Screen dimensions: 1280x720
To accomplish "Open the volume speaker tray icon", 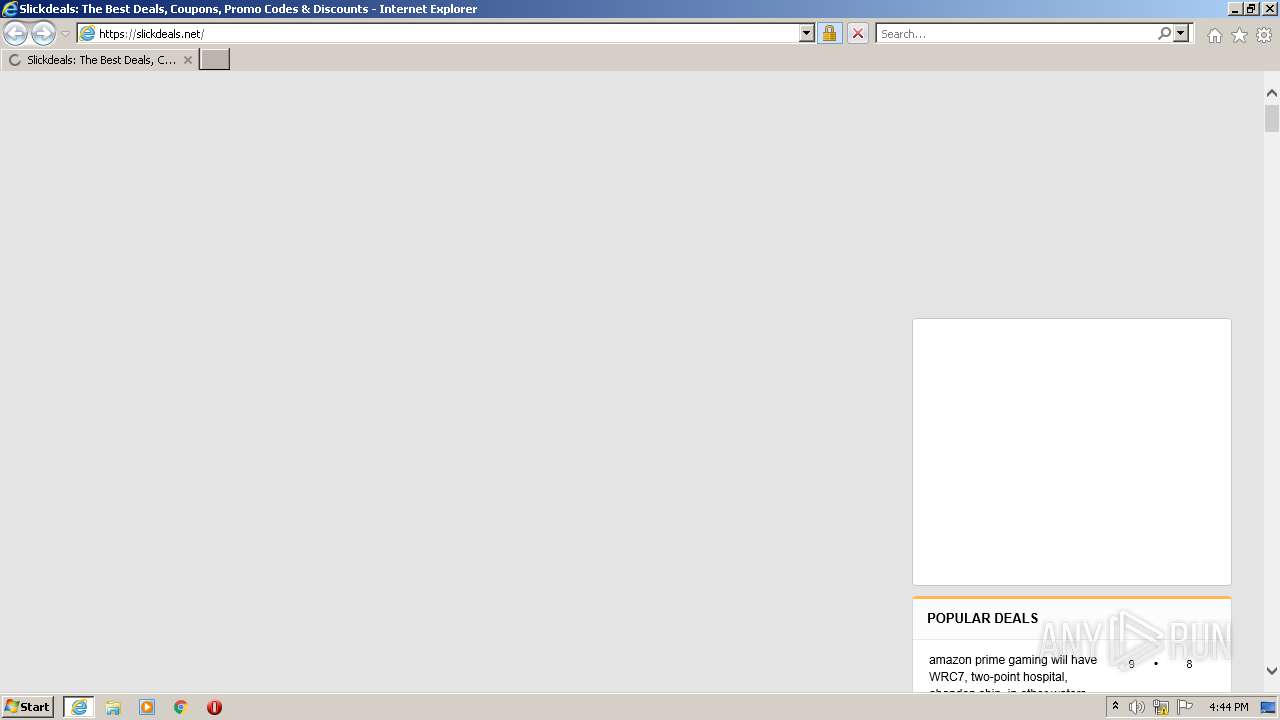I will [1137, 707].
